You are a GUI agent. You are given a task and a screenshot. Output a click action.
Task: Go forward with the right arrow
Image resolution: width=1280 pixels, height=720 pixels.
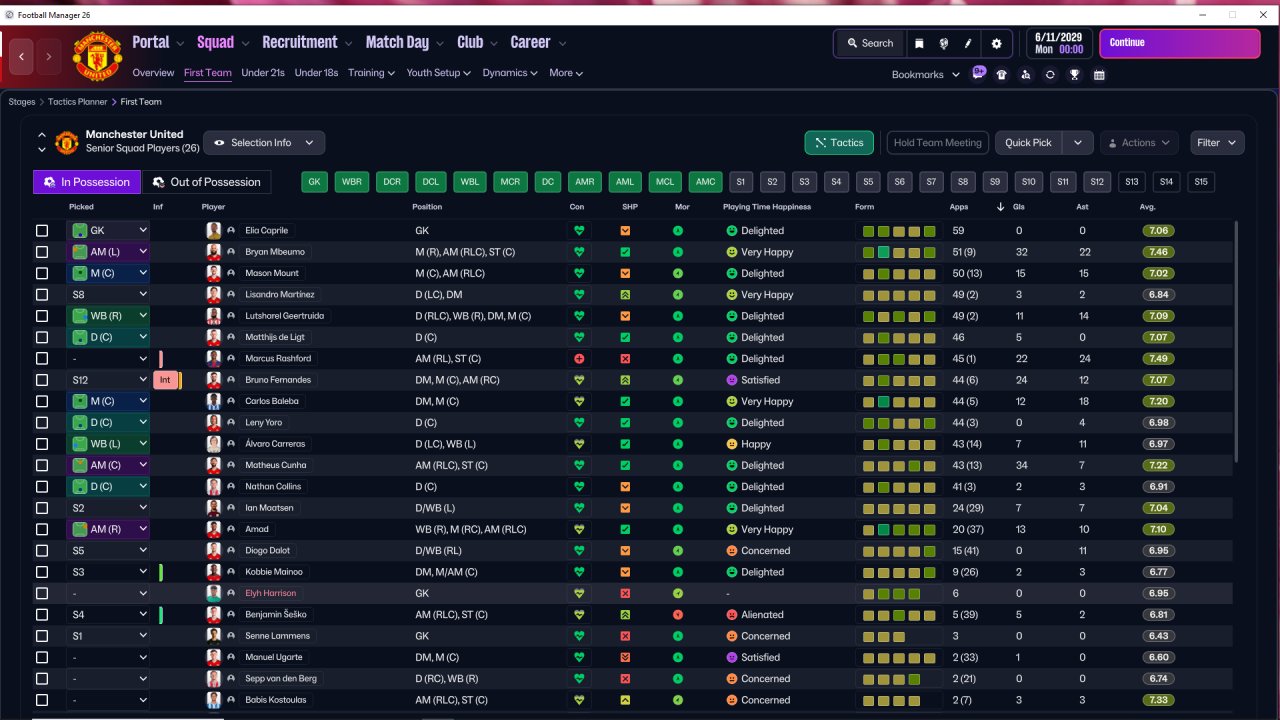49,56
